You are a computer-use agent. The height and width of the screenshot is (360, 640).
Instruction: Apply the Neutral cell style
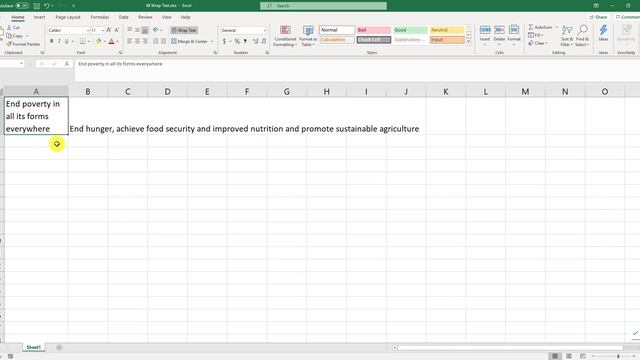[447, 30]
